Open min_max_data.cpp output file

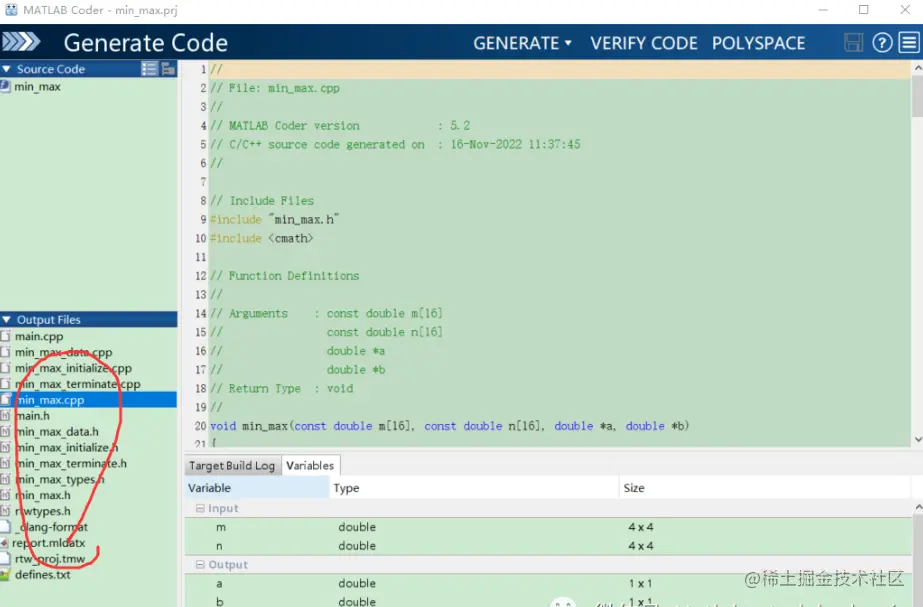[x=64, y=352]
